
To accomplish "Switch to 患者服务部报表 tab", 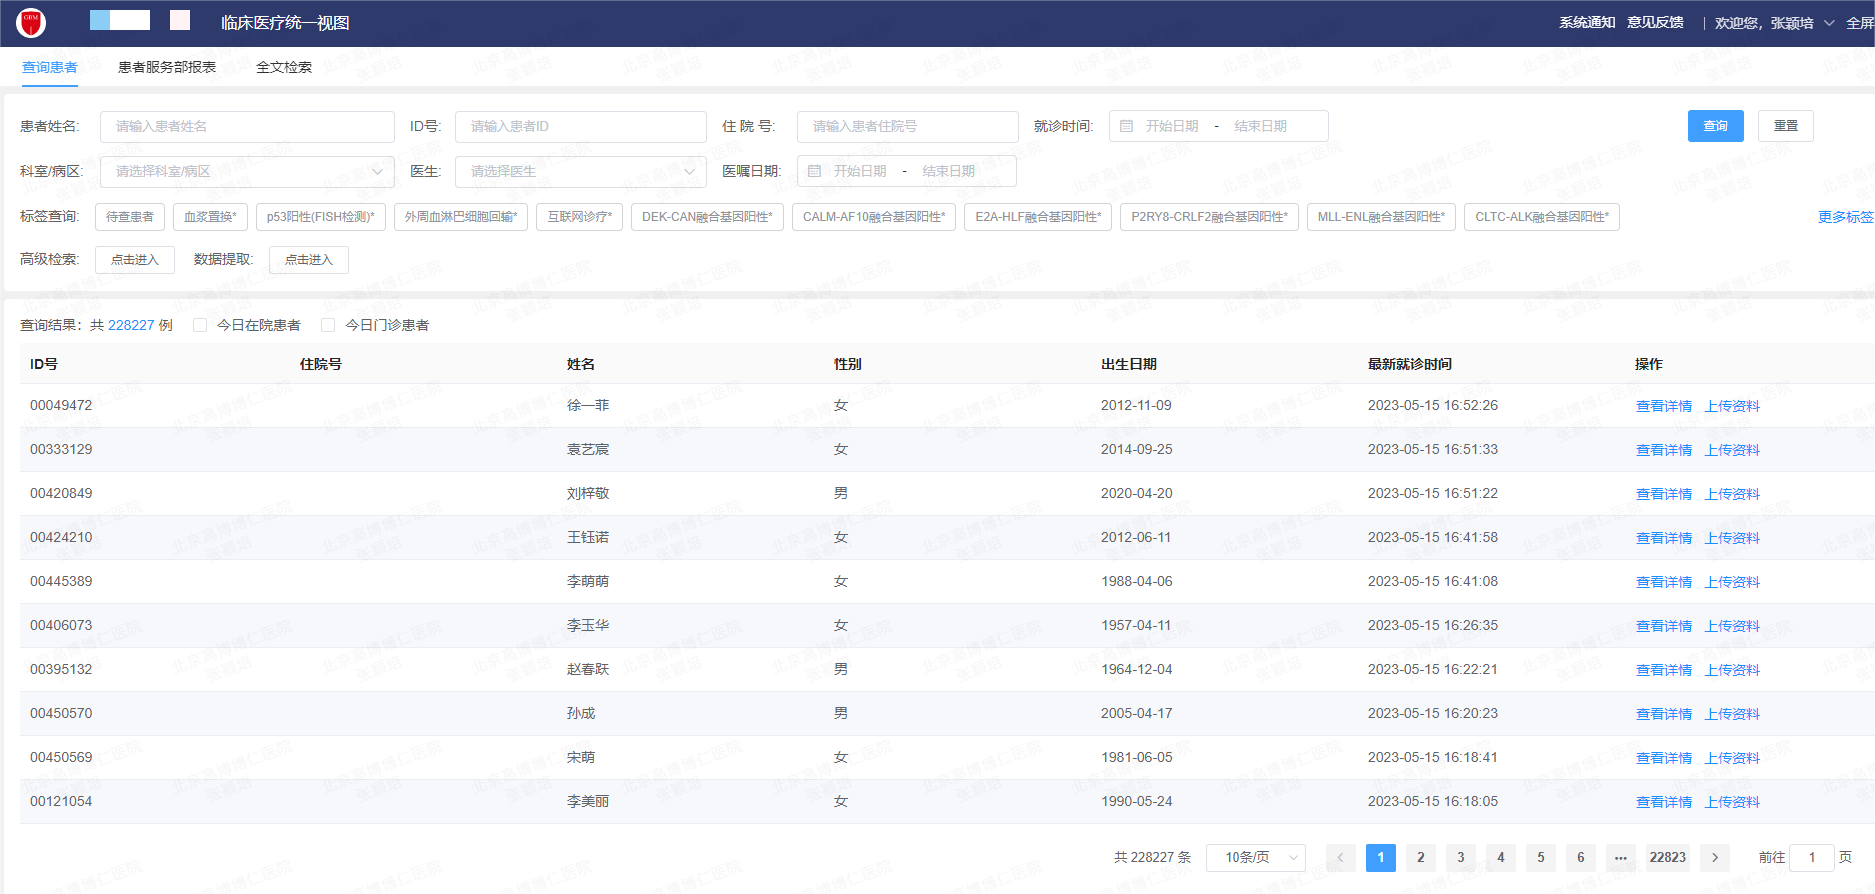I will [x=167, y=67].
